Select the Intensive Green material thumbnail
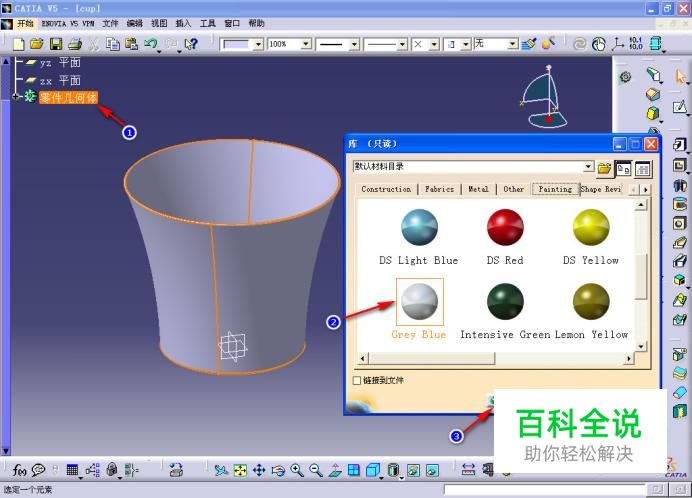692x498 pixels. pyautogui.click(x=505, y=302)
